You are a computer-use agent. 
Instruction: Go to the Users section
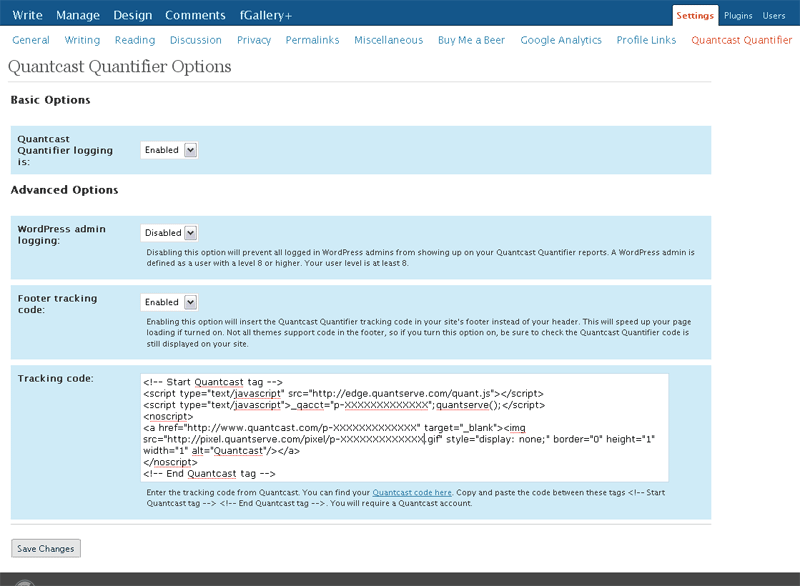(x=773, y=16)
